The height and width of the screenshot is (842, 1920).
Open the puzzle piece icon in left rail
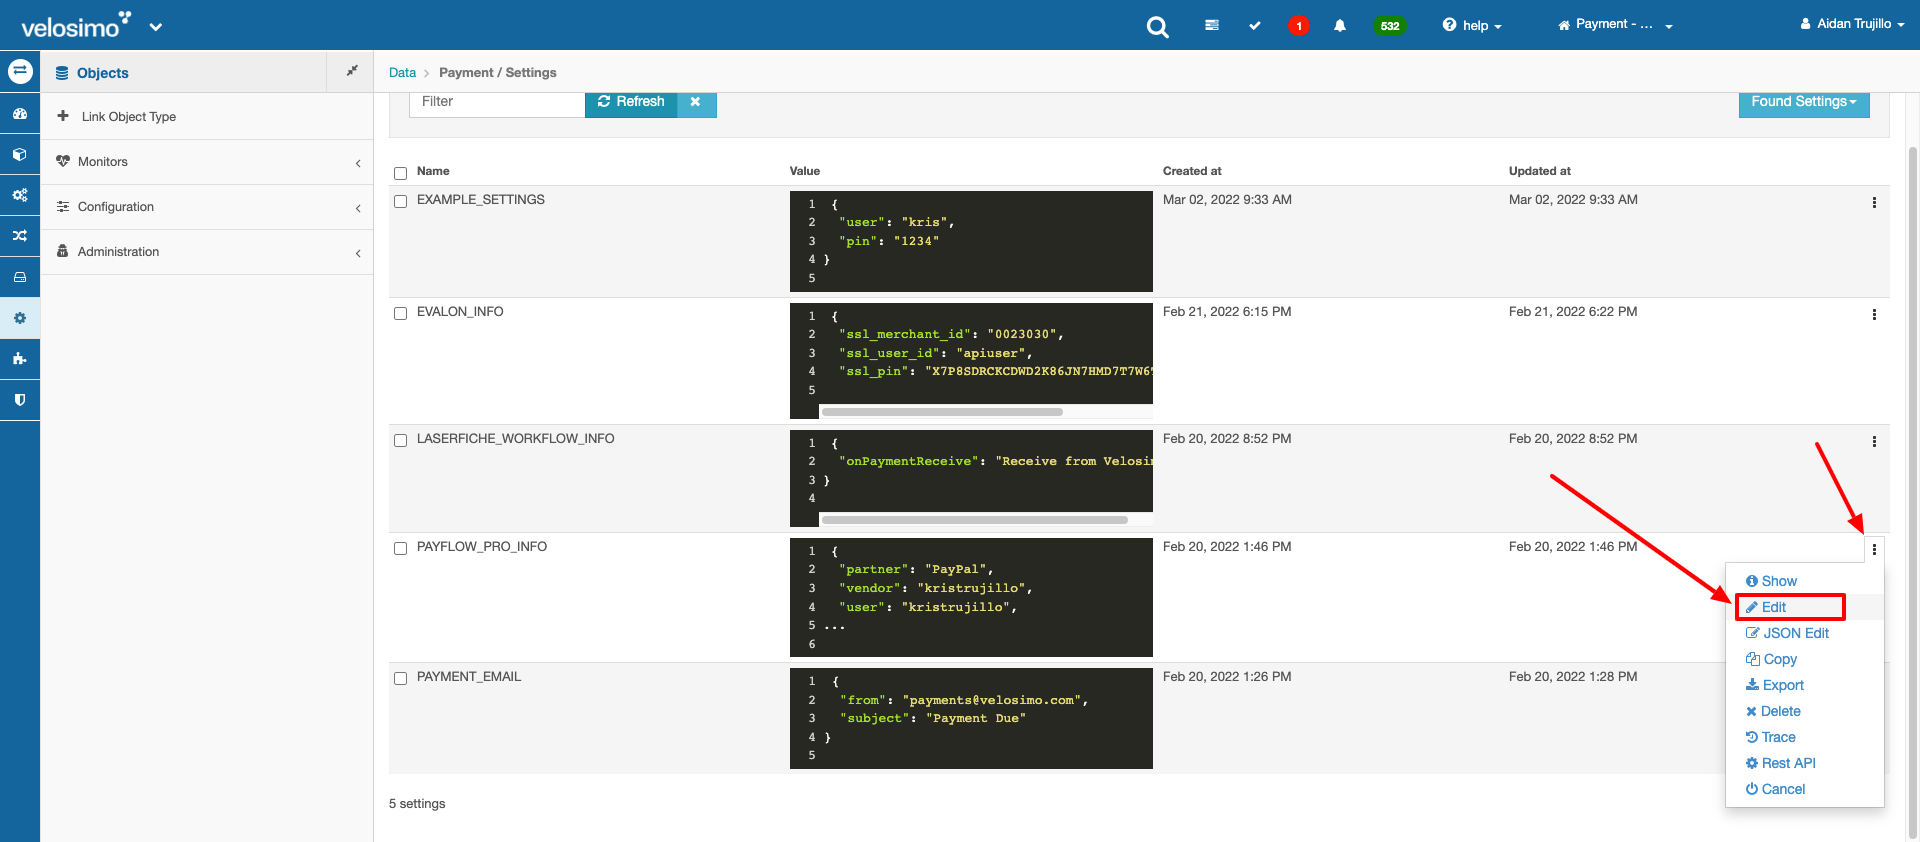pyautogui.click(x=20, y=358)
